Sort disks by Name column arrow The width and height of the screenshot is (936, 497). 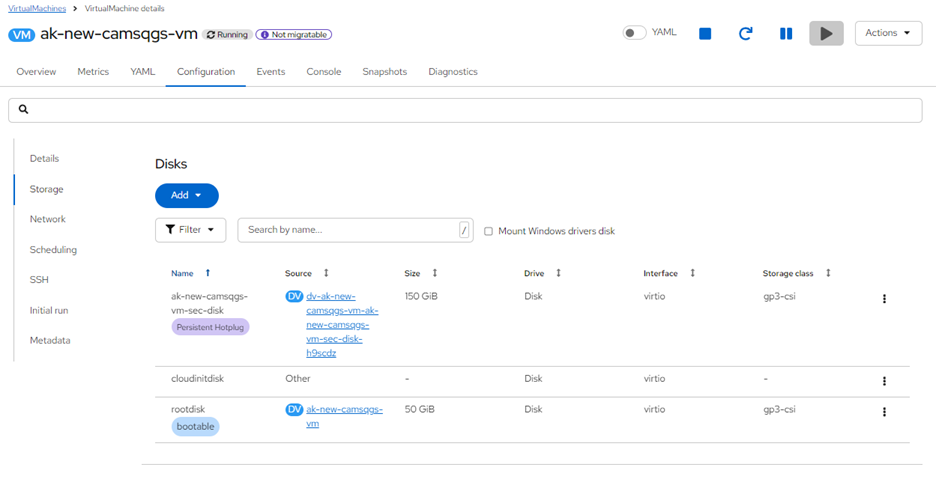point(208,273)
